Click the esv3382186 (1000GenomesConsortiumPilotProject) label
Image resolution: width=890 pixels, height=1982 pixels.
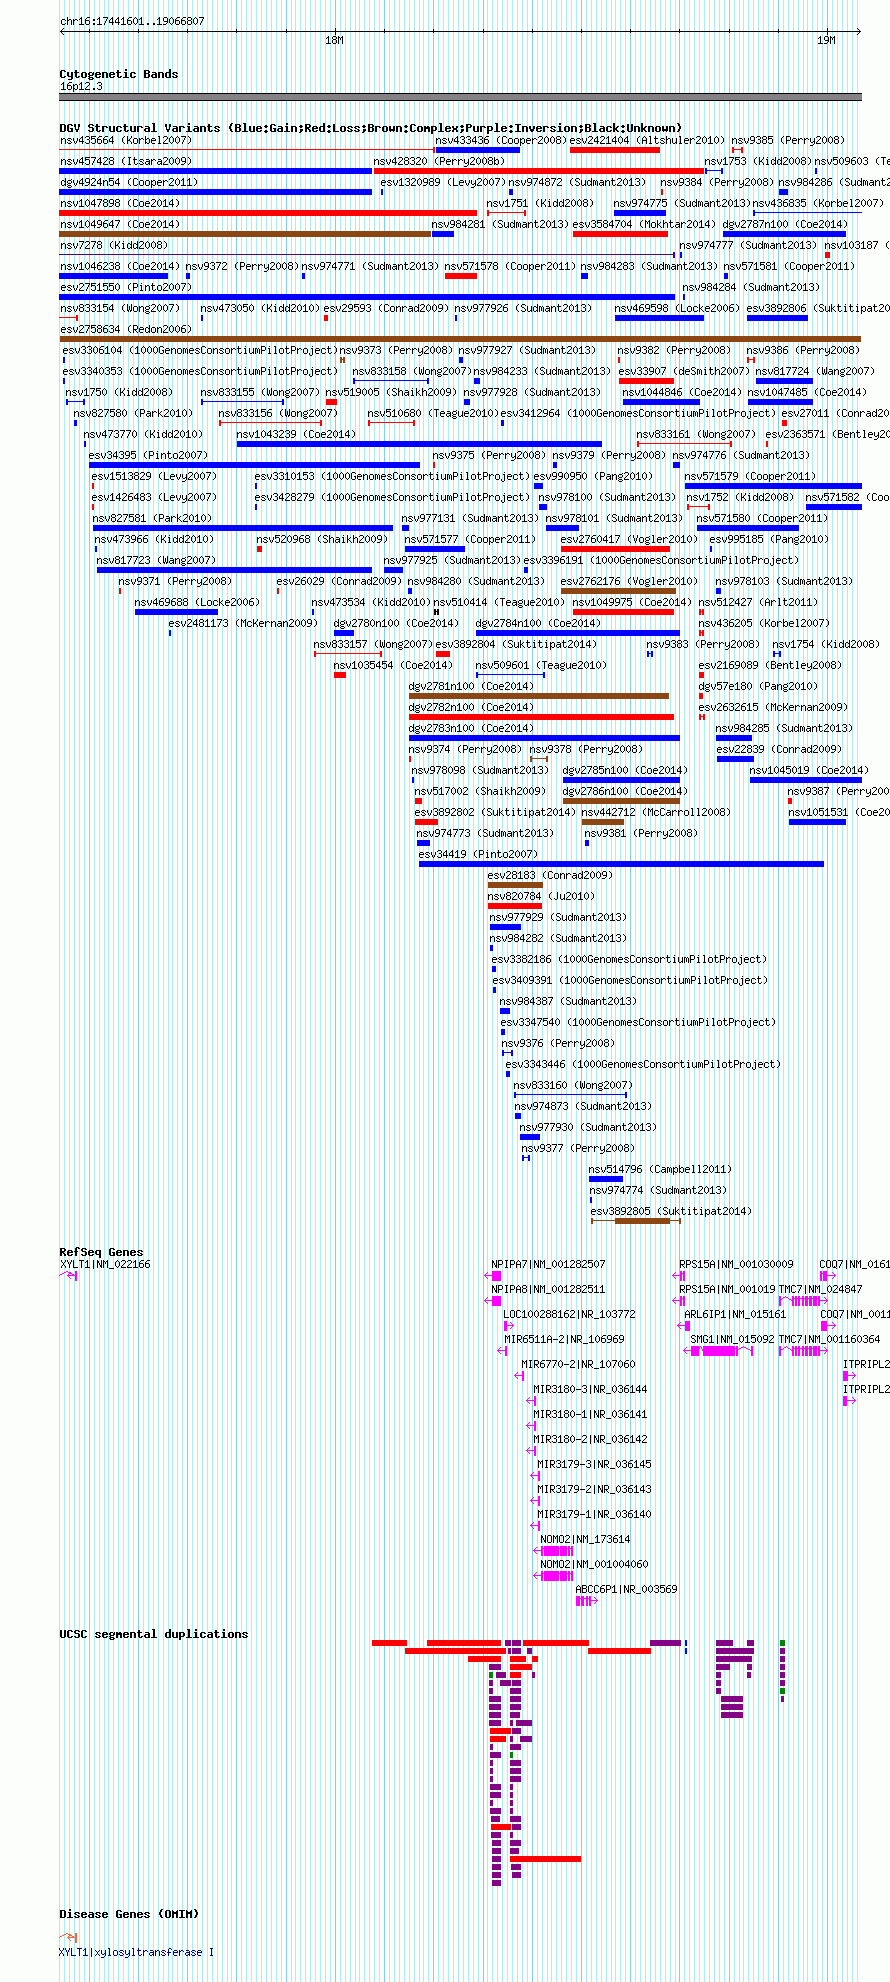click(x=629, y=959)
